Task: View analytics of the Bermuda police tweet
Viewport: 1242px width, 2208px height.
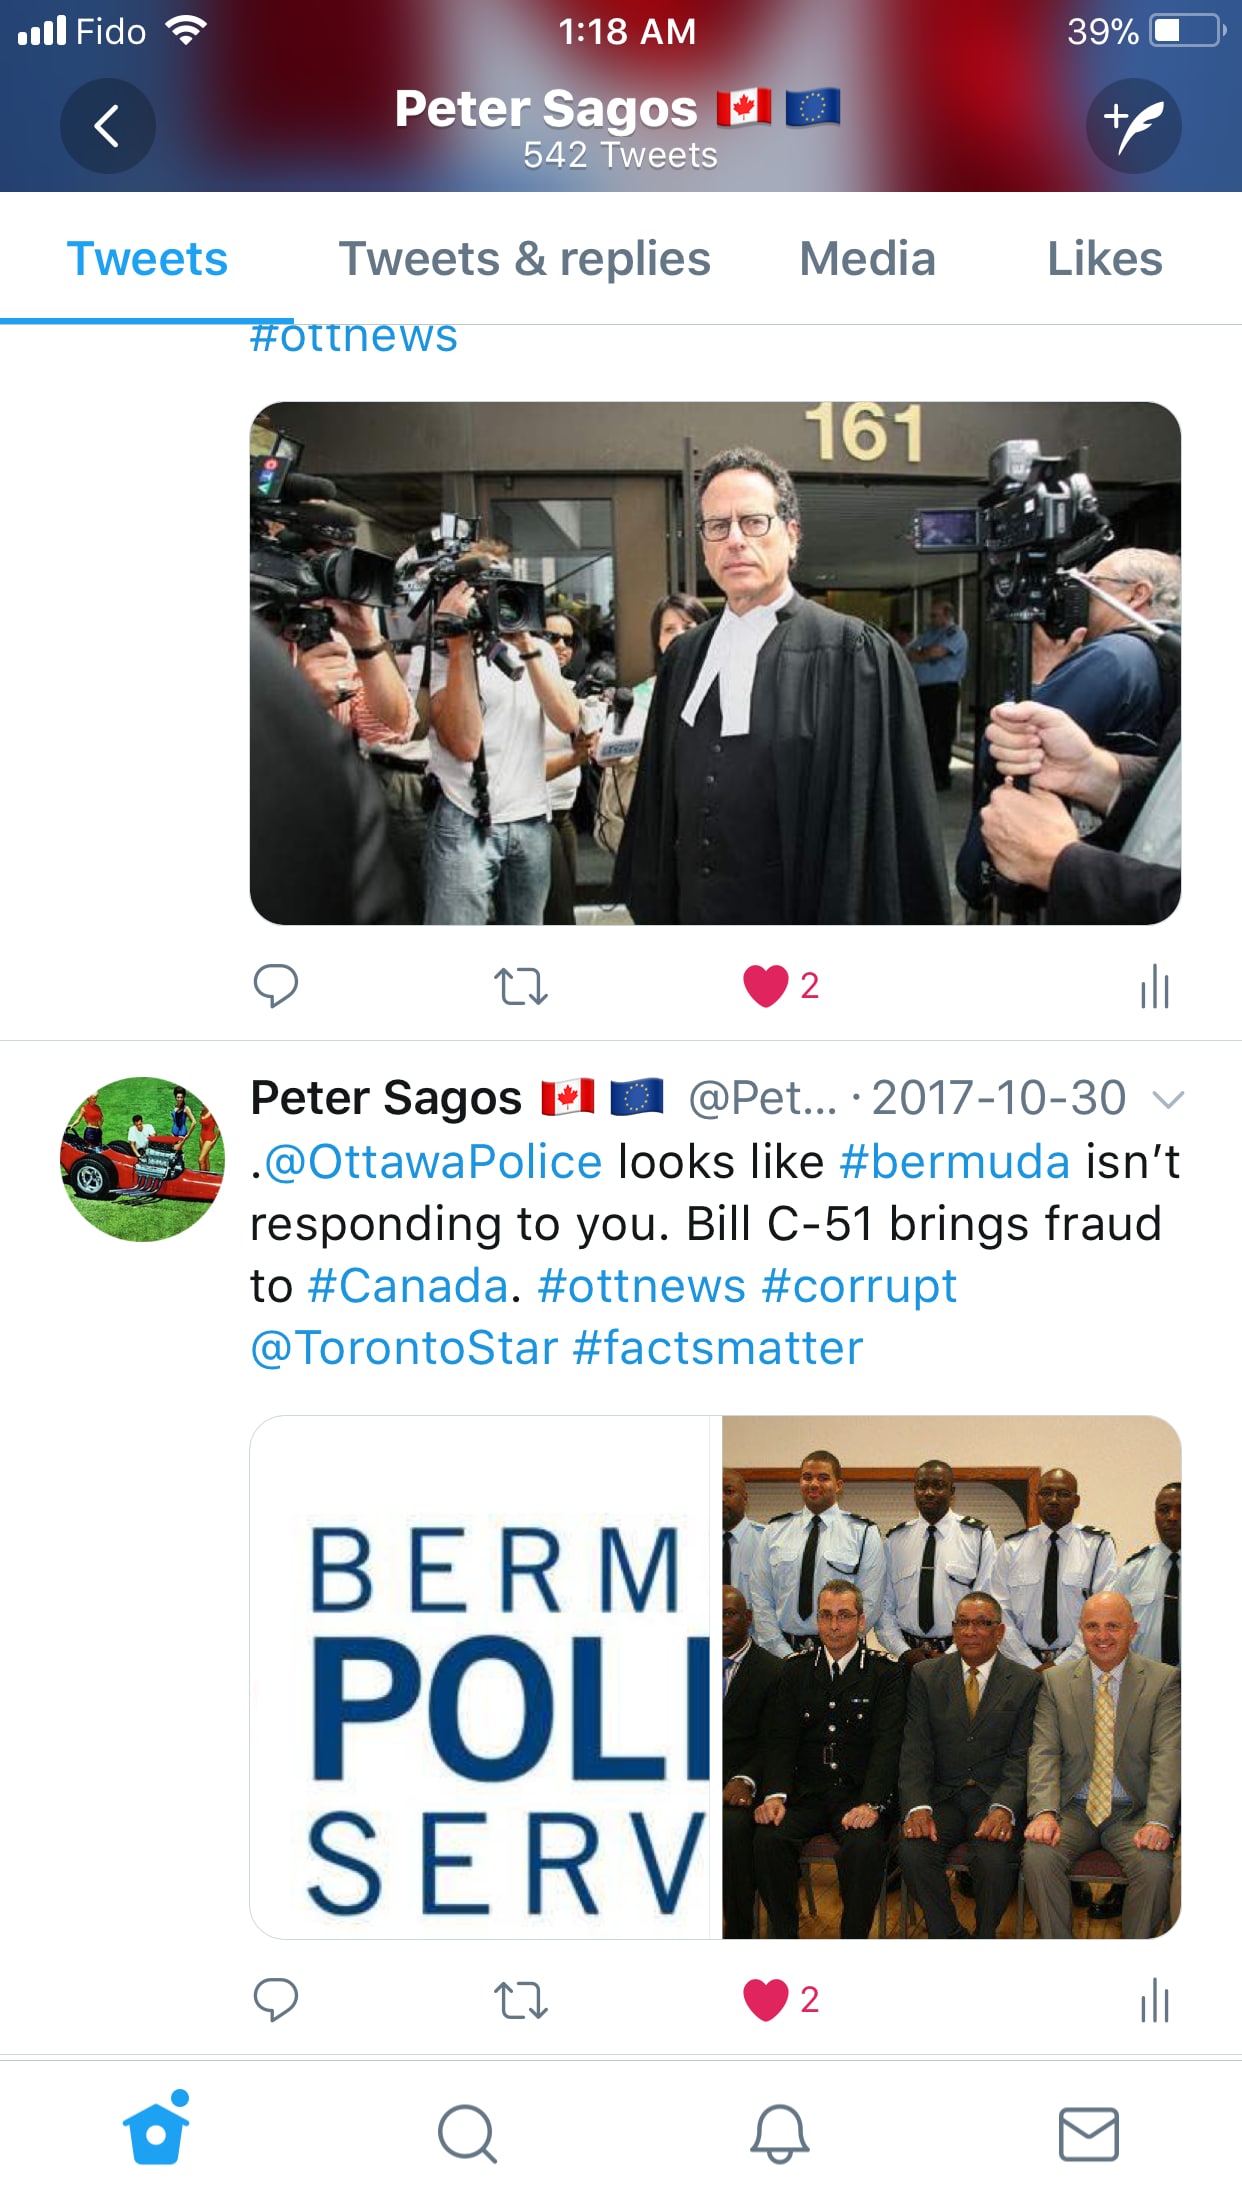Action: 1155,2000
